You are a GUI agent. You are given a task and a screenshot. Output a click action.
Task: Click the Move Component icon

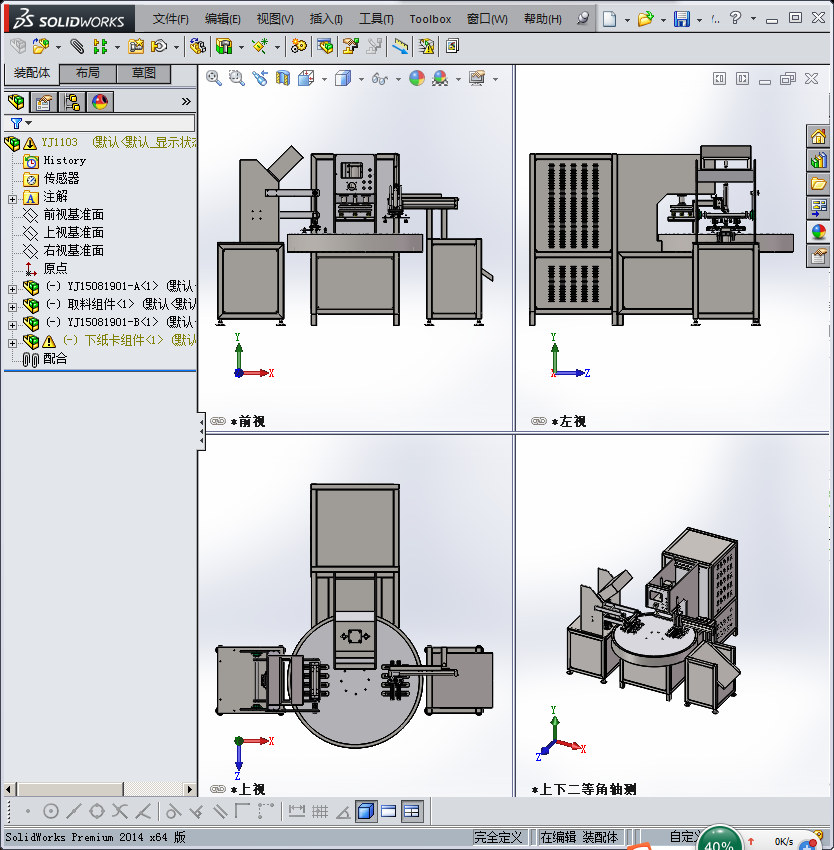click(x=158, y=47)
